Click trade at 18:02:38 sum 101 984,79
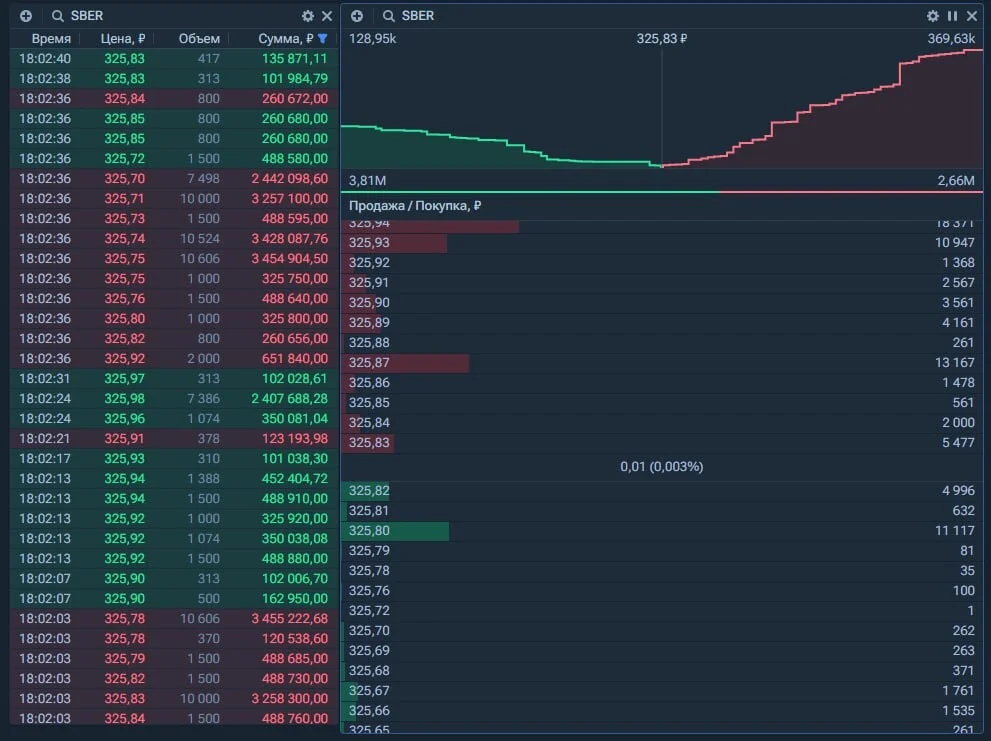This screenshot has height=741, width=991. [x=174, y=79]
